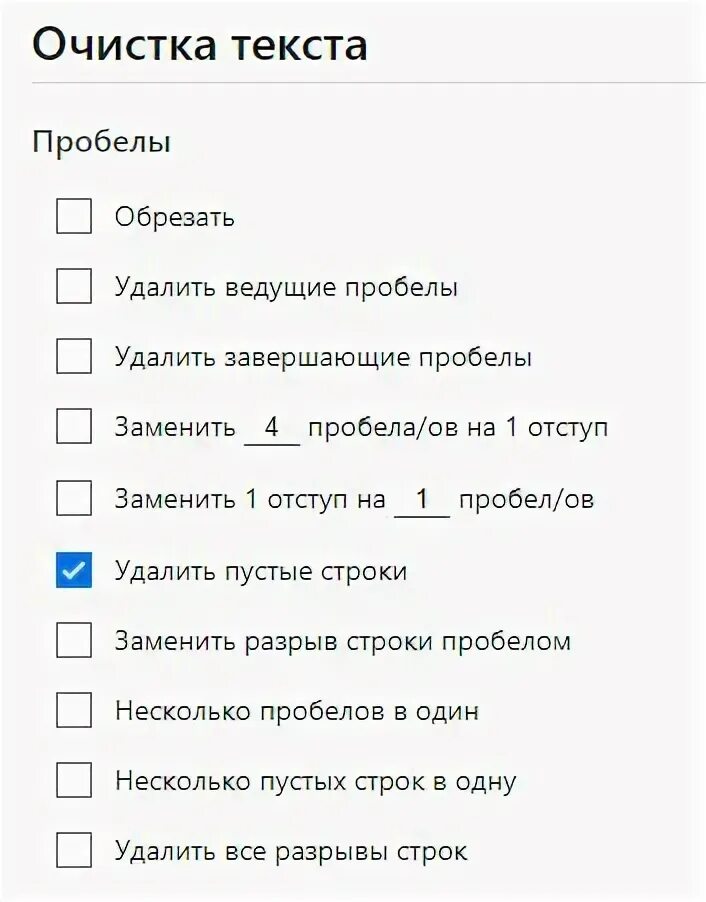706x902 pixels.
Task: Toggle checkbox 'Заменить 1 отступ на пробелов'
Action: pos(74,498)
